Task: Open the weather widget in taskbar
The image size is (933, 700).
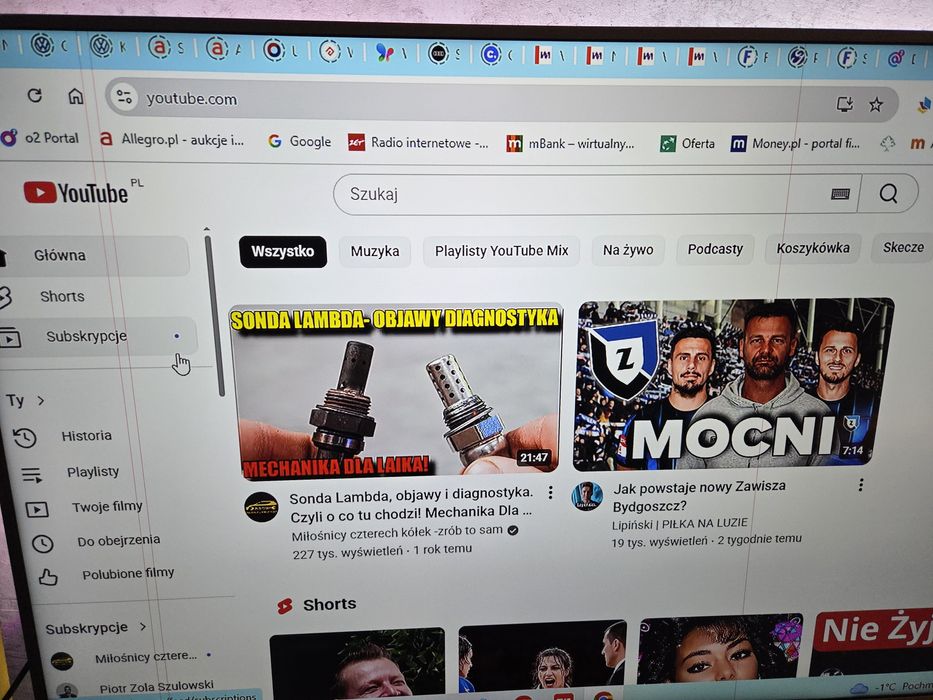Action: tap(890, 688)
